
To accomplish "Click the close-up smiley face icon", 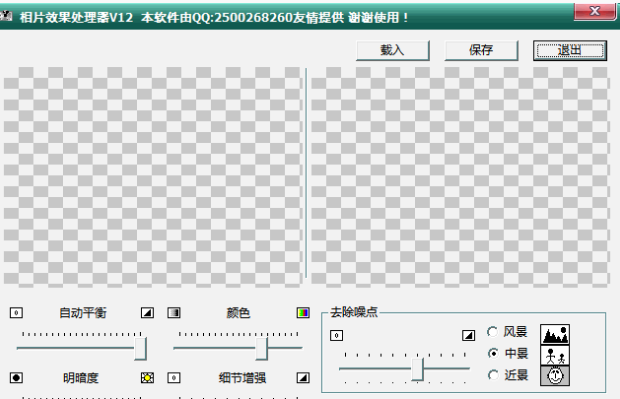I will click(555, 376).
